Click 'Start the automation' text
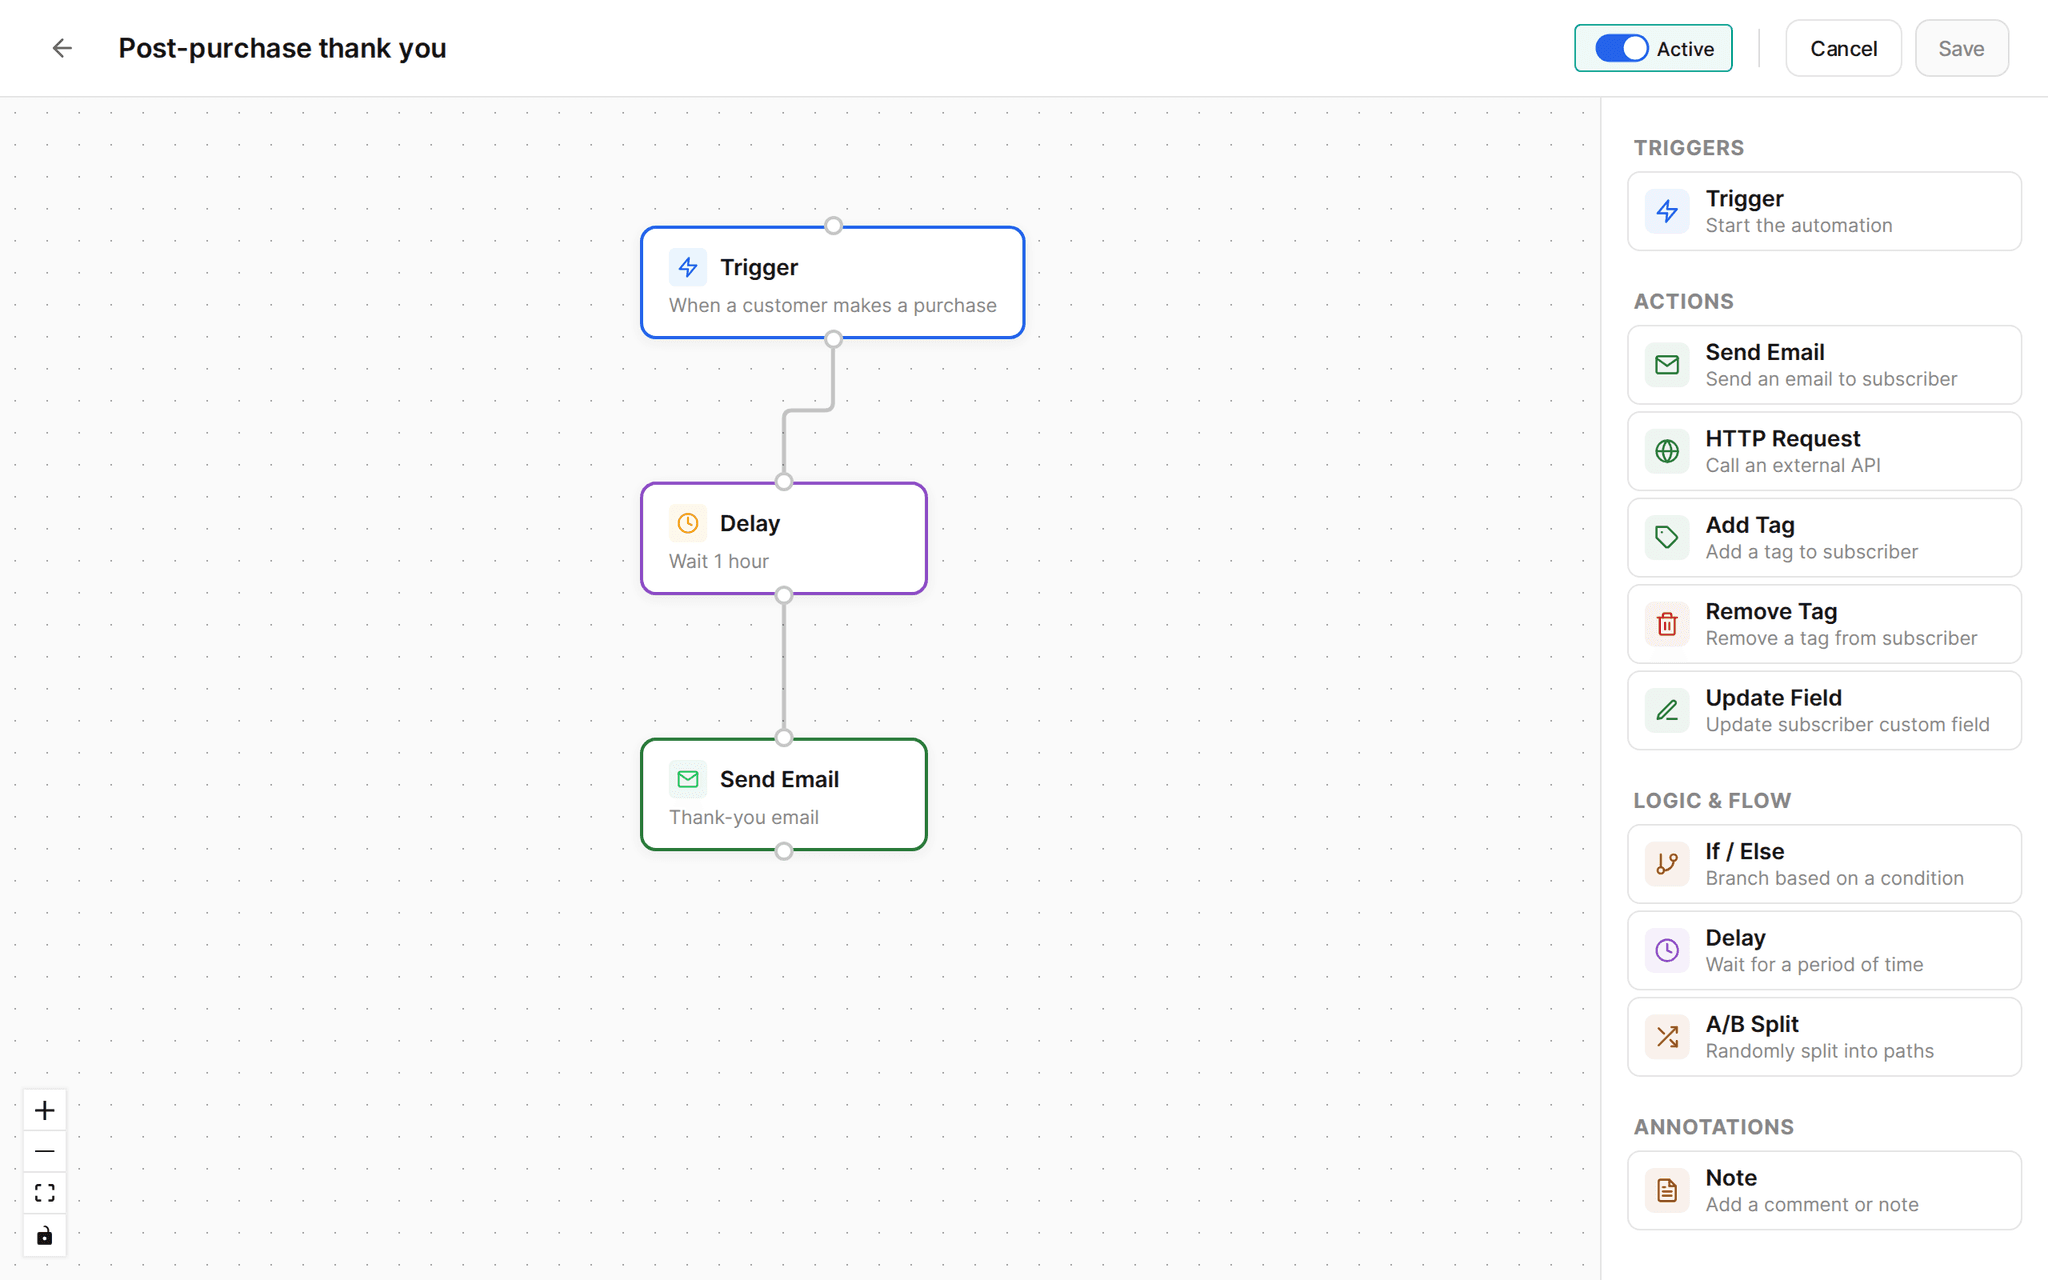Viewport: 2048px width, 1280px height. pos(1799,225)
